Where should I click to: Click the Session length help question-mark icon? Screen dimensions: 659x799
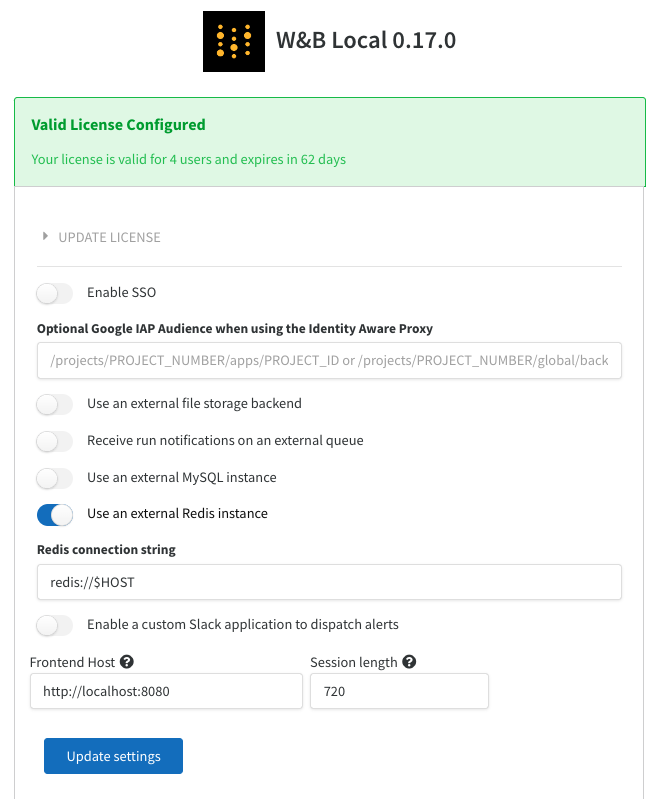[409, 662]
